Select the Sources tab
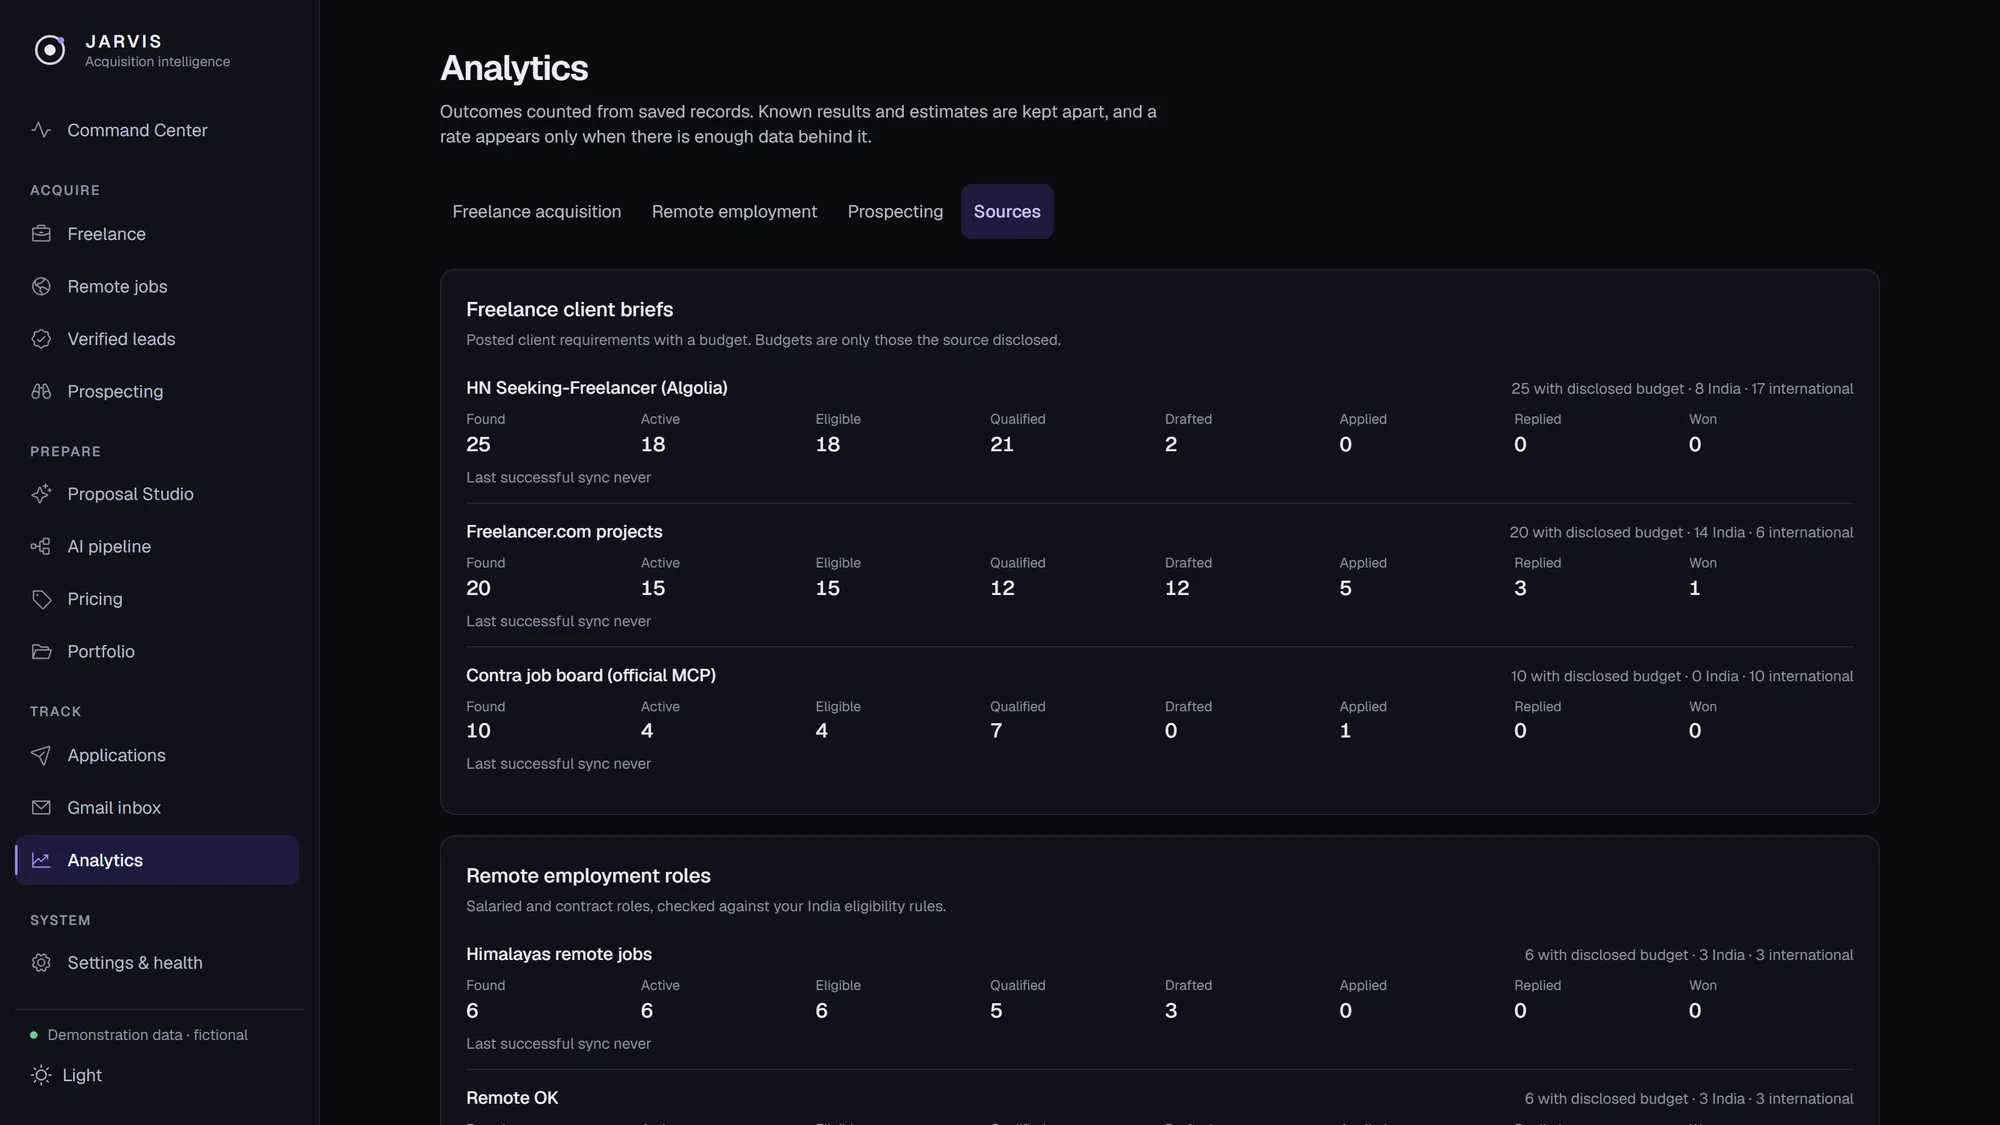 coord(1007,211)
